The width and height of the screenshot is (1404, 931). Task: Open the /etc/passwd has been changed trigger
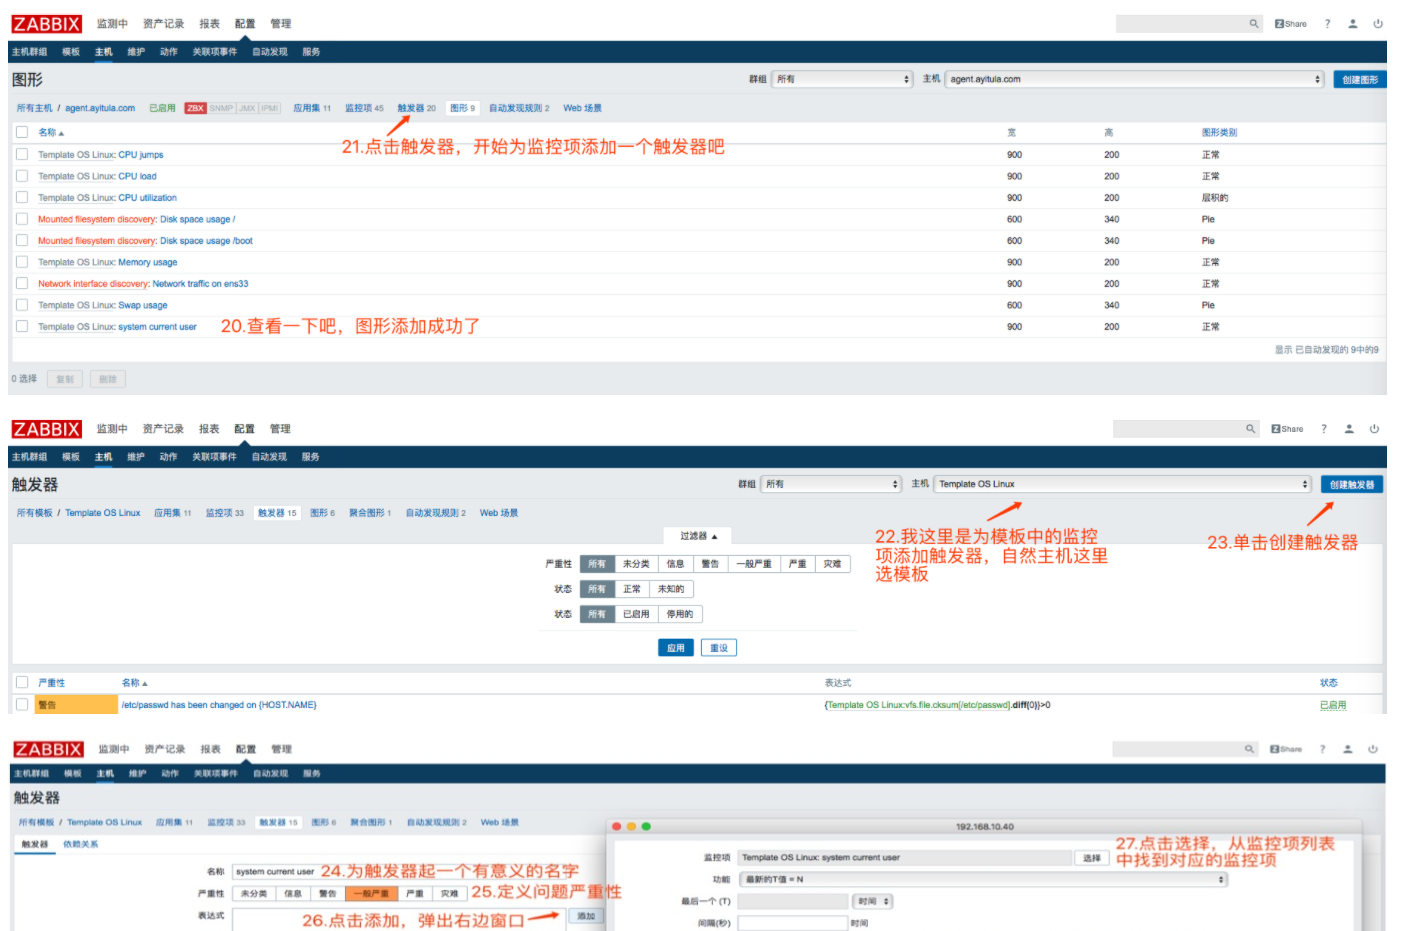pyautogui.click(x=219, y=705)
